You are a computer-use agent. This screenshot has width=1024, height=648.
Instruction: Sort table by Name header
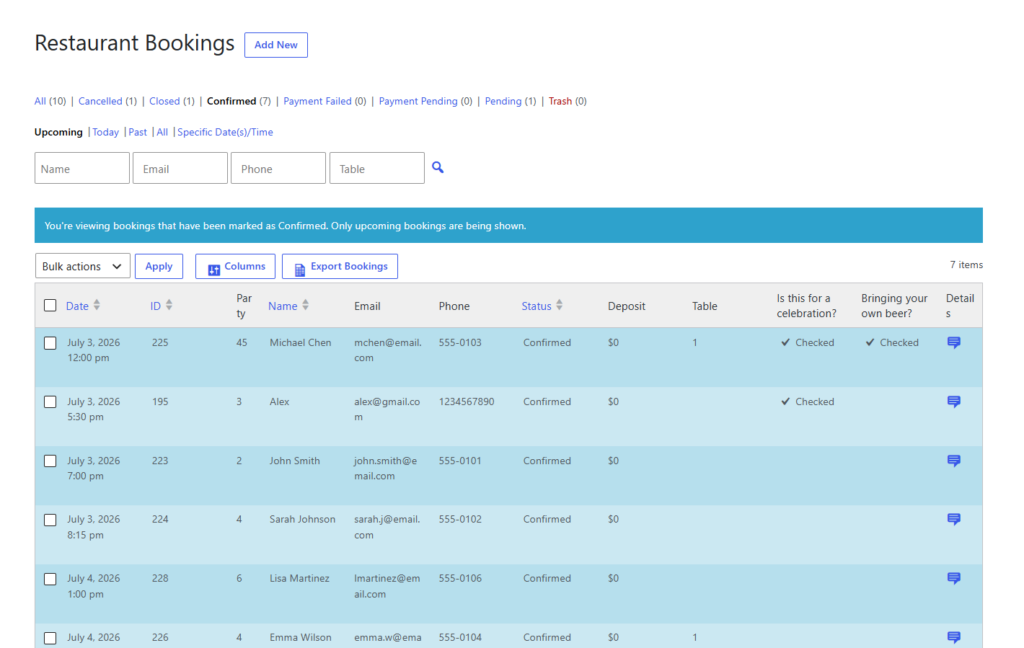pyautogui.click(x=282, y=306)
